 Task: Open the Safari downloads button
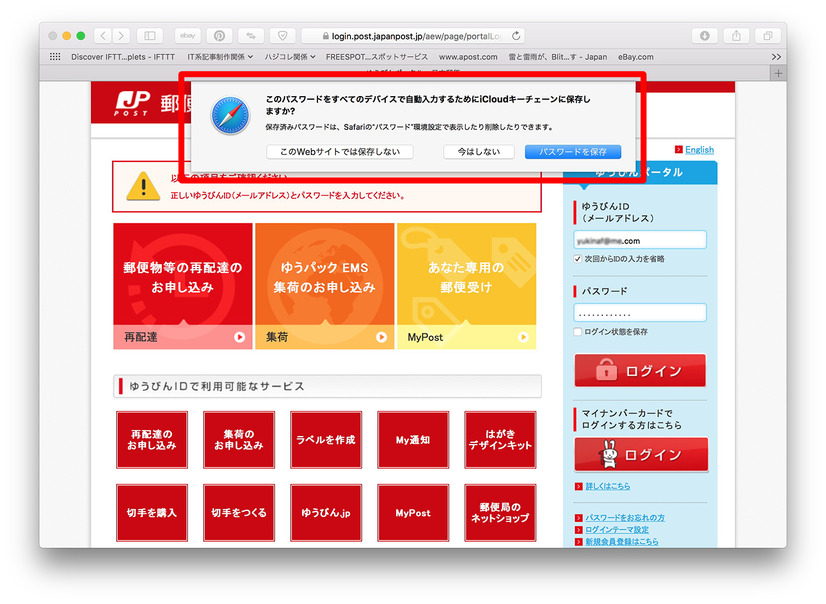pos(704,36)
